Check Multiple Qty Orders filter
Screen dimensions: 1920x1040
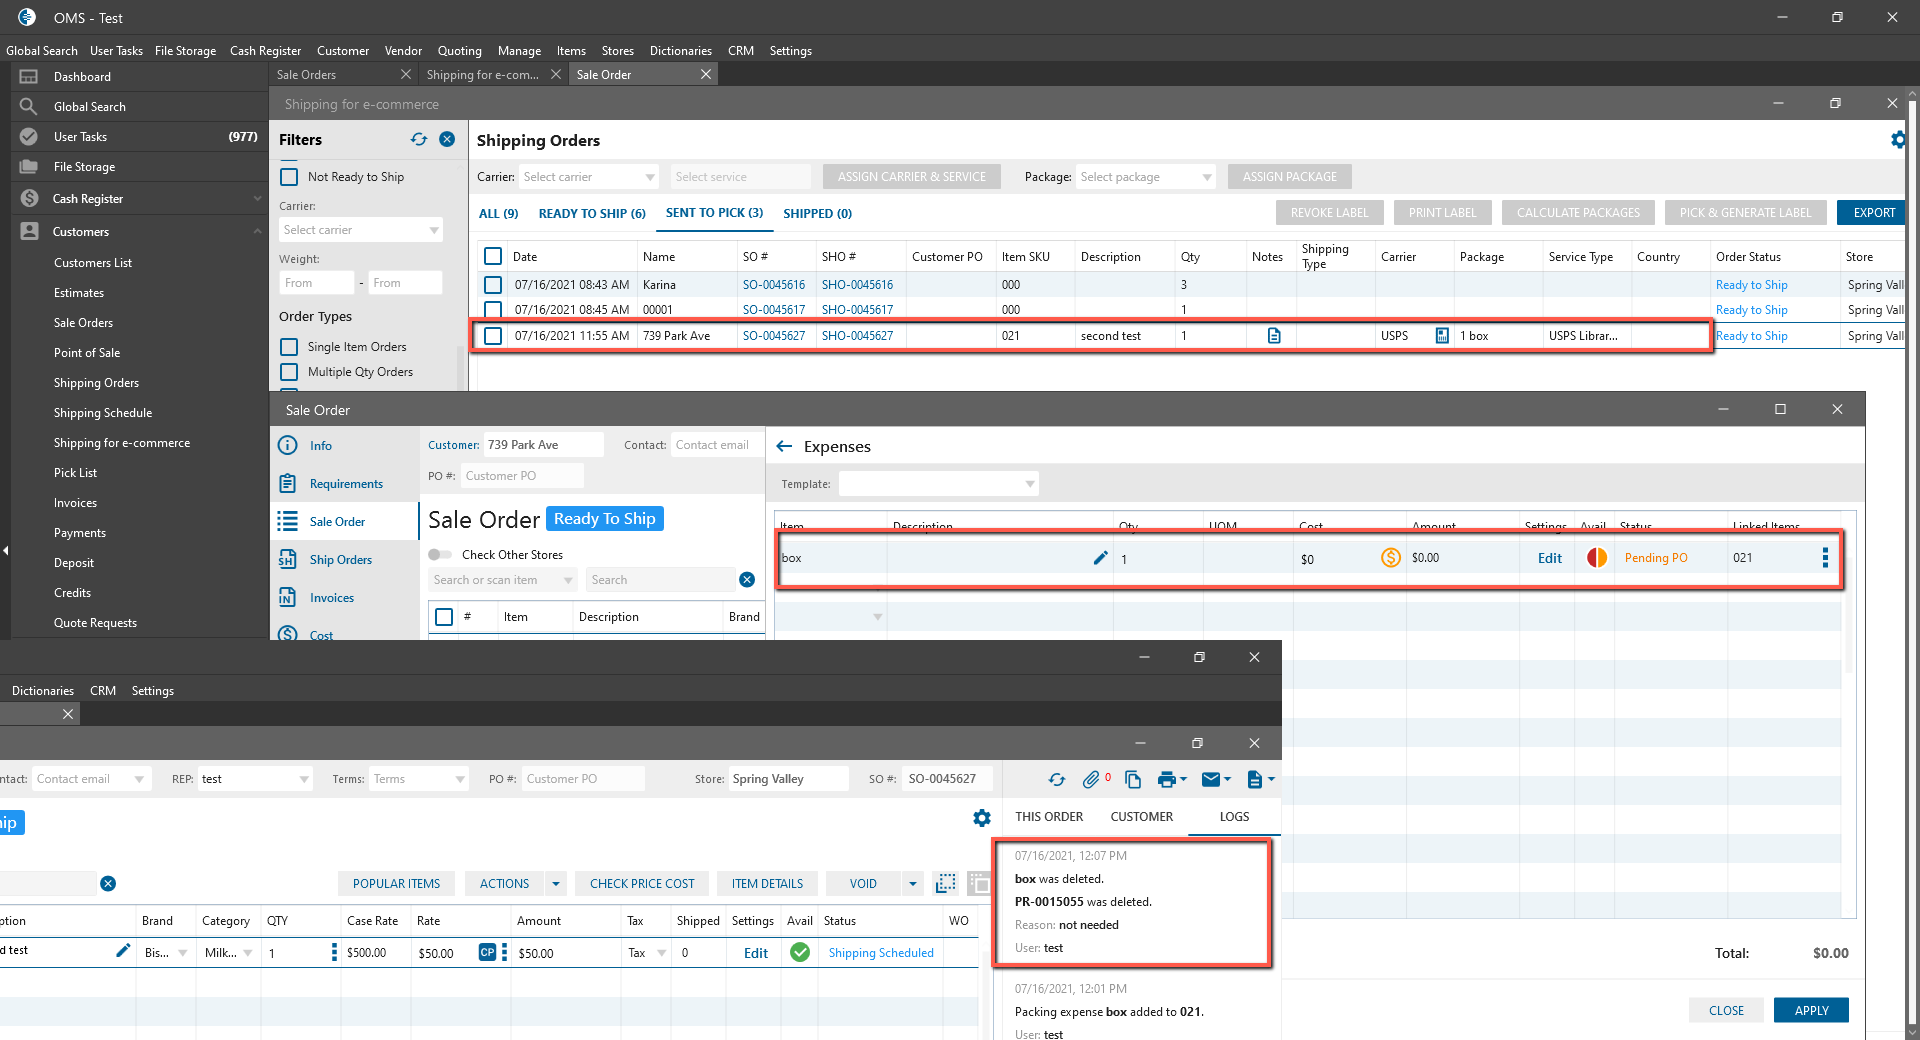289,372
